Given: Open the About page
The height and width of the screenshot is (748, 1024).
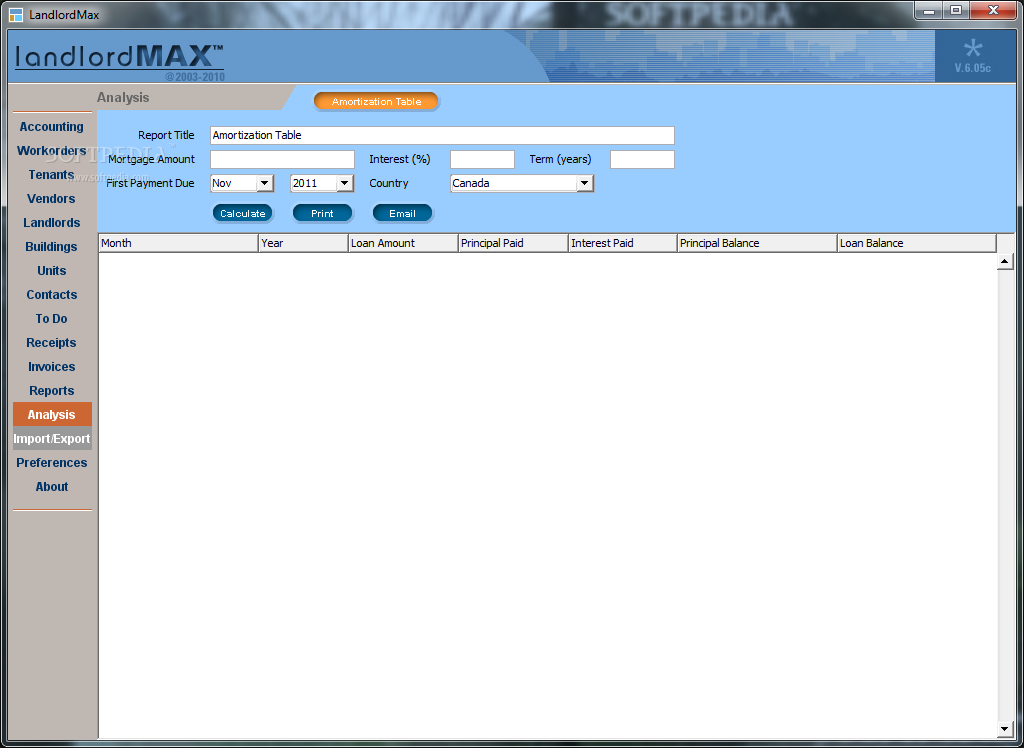Looking at the screenshot, I should tap(52, 487).
